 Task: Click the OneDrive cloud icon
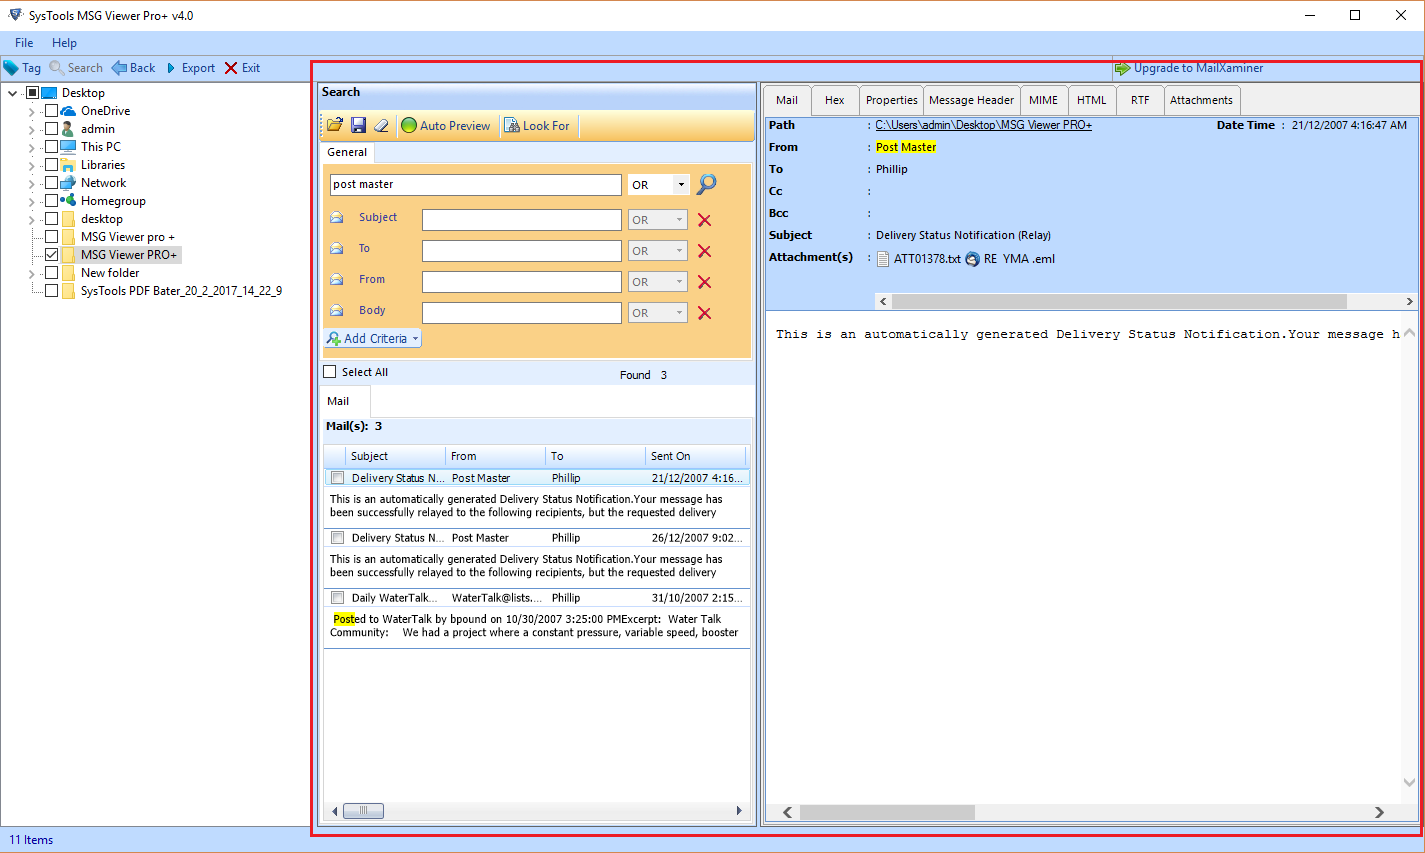[x=68, y=111]
